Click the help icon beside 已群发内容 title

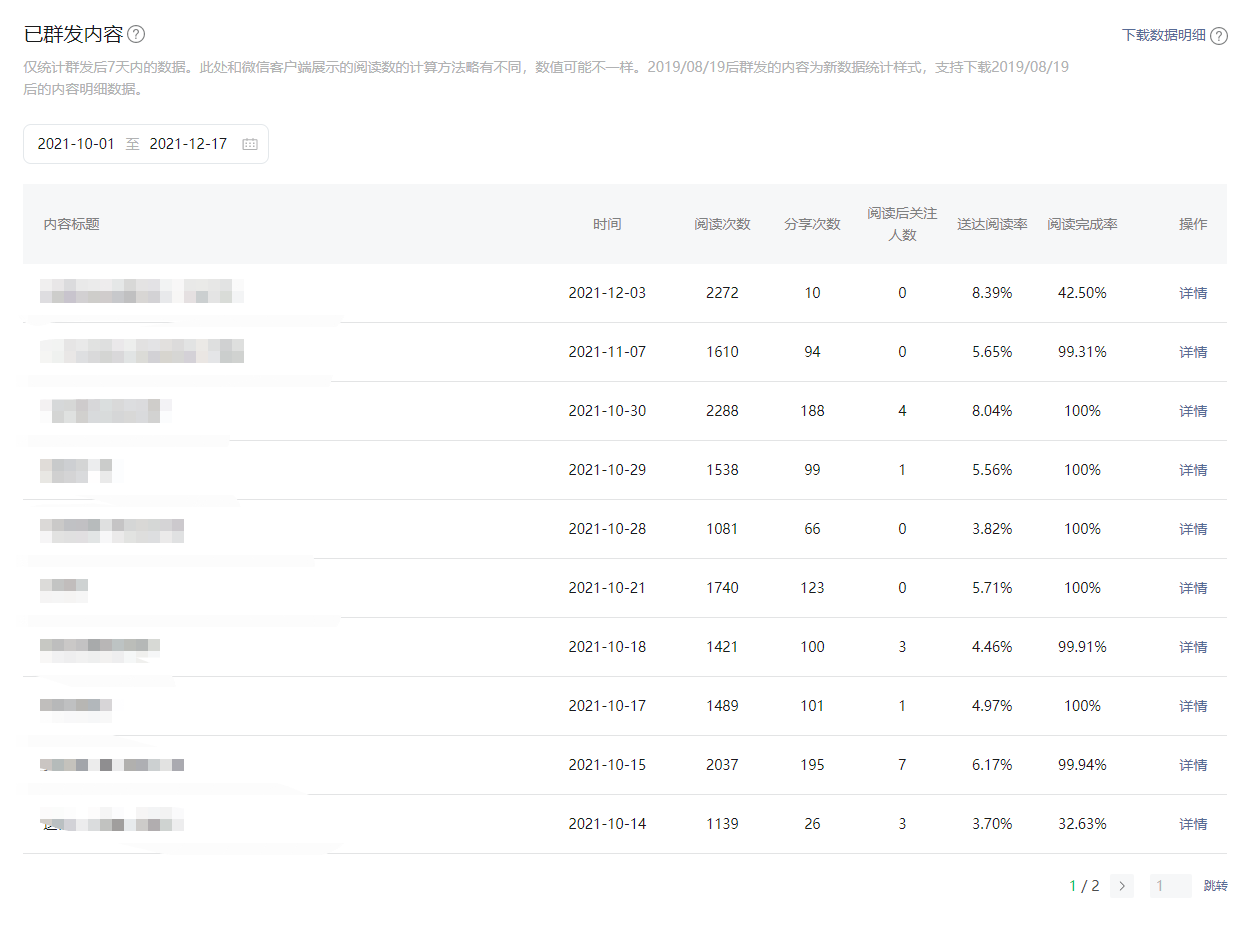coord(136,34)
